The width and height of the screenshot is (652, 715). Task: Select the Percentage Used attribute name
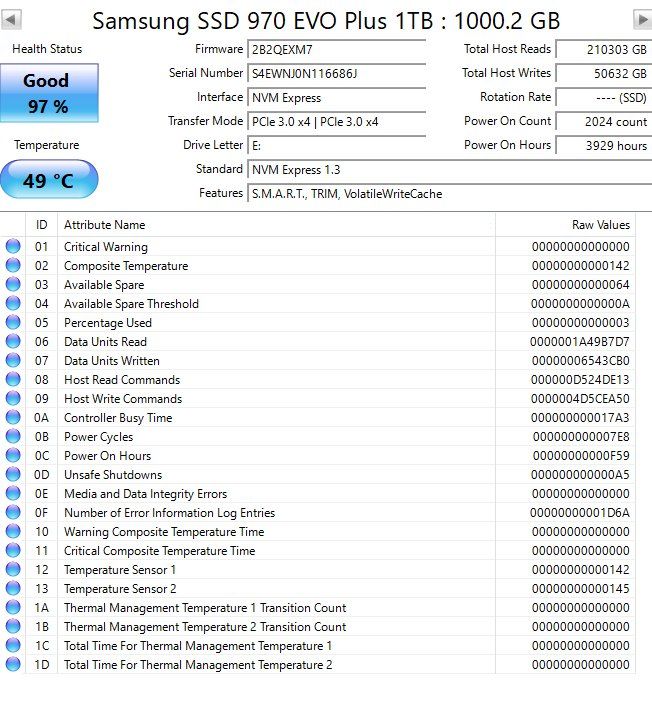click(x=108, y=323)
